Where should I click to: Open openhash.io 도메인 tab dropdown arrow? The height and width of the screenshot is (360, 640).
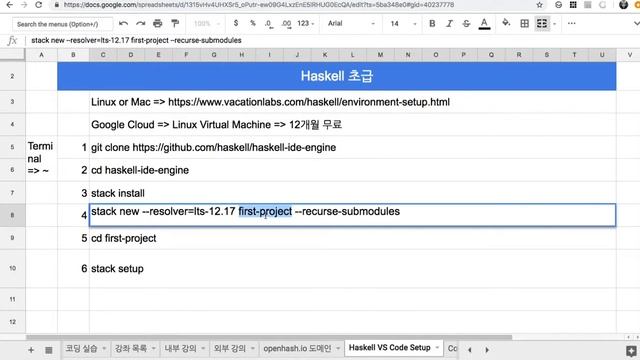[x=338, y=349]
